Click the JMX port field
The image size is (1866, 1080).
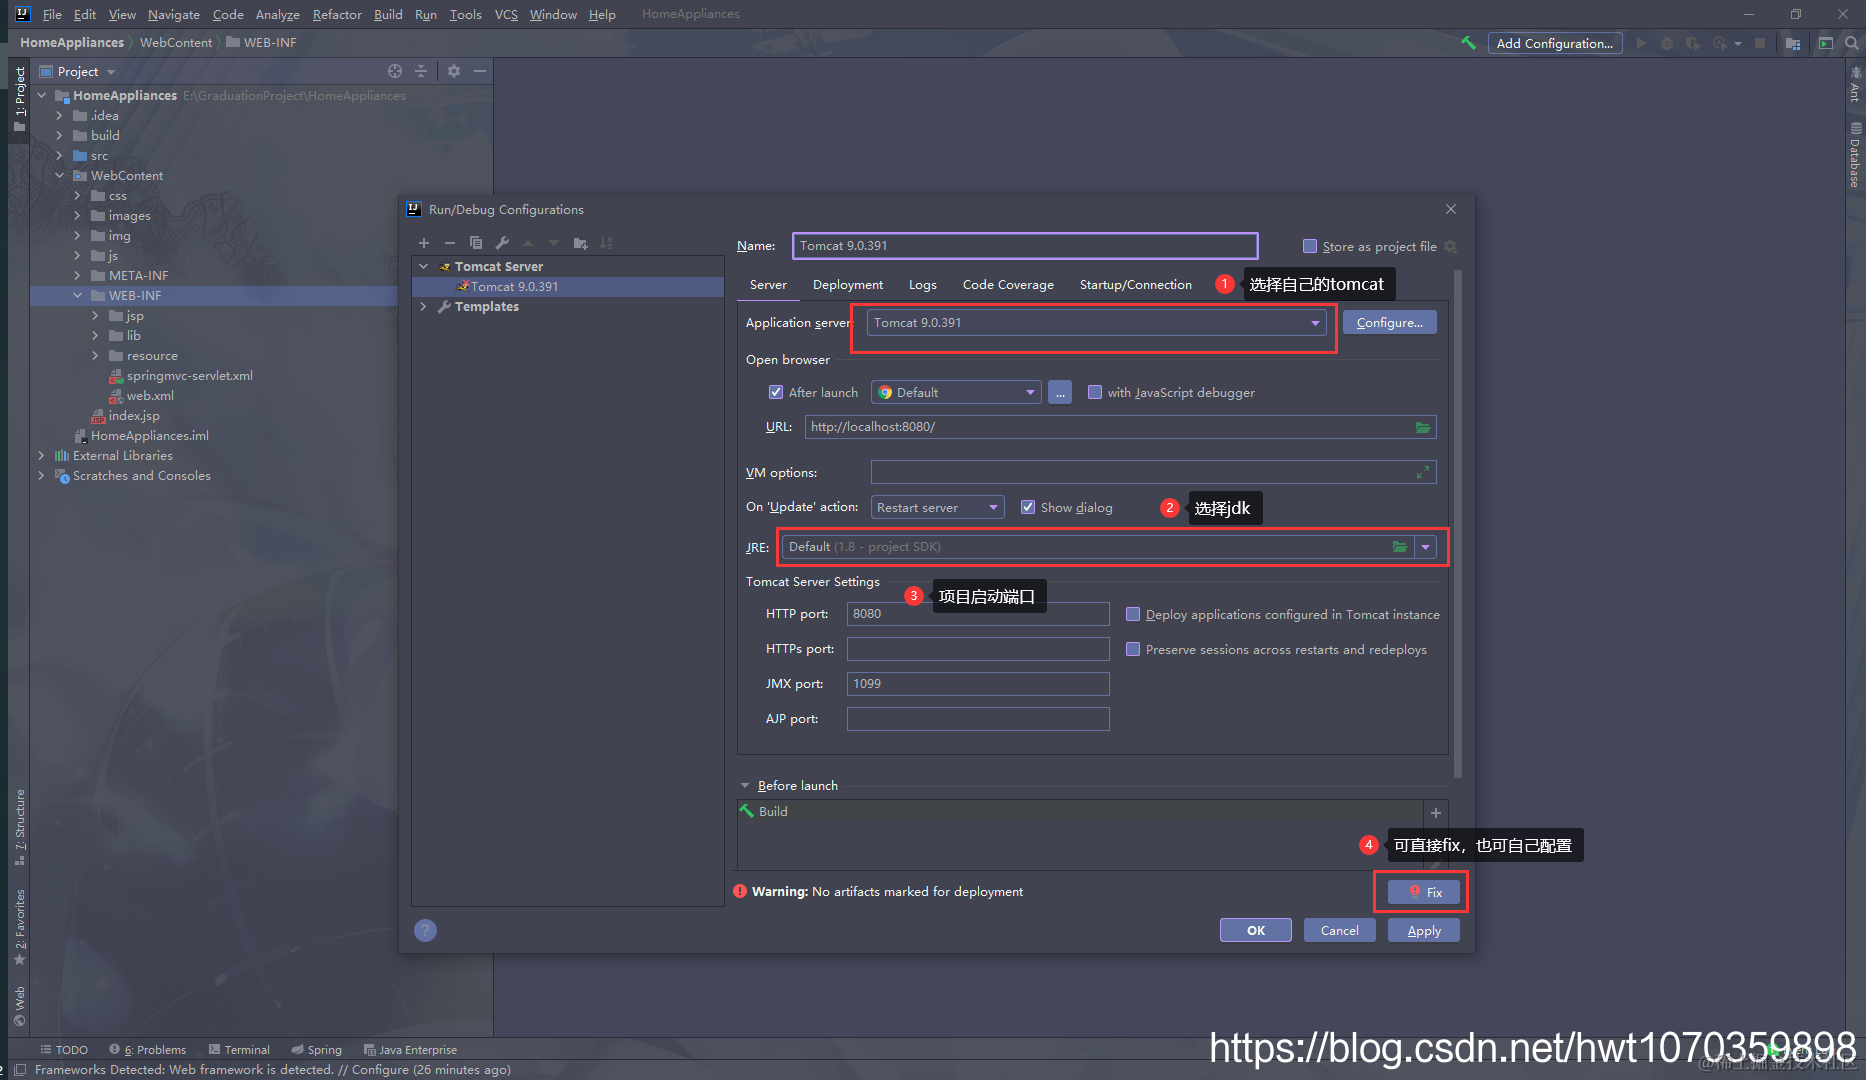click(x=978, y=684)
